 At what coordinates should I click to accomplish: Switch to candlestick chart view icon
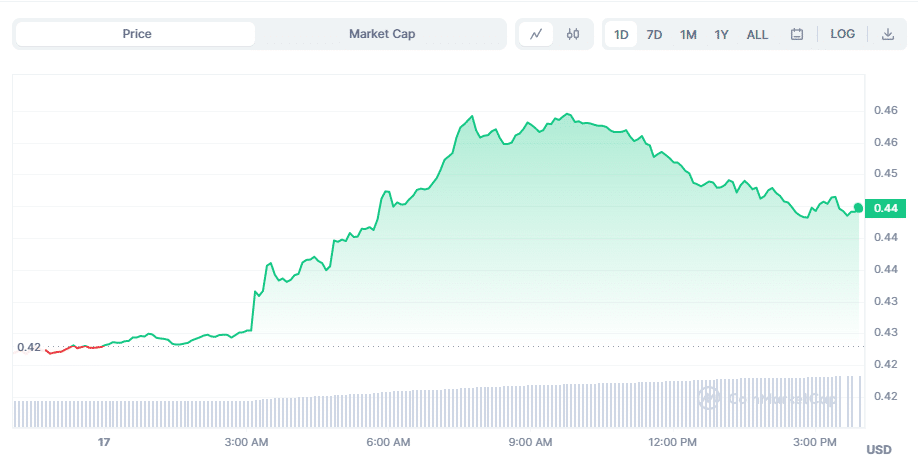click(x=573, y=34)
